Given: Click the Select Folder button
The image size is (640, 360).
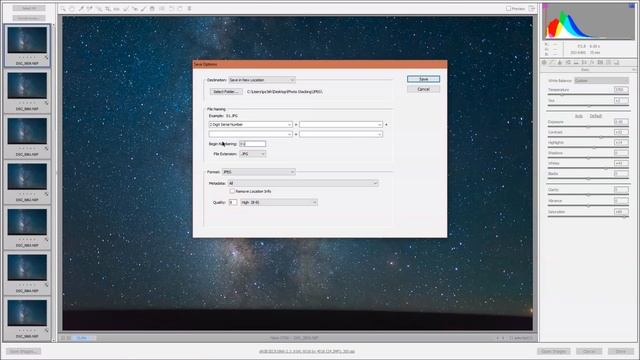Looking at the screenshot, I should click(x=226, y=92).
